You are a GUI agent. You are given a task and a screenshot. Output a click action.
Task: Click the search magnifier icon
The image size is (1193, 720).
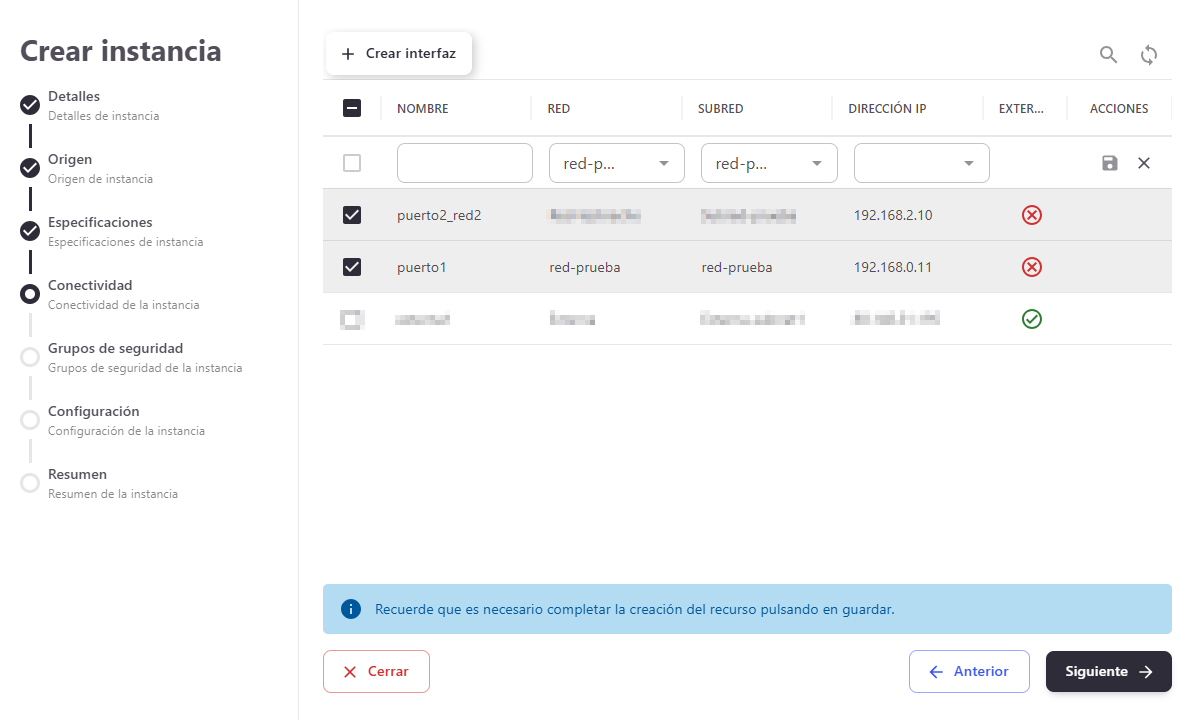(x=1108, y=55)
